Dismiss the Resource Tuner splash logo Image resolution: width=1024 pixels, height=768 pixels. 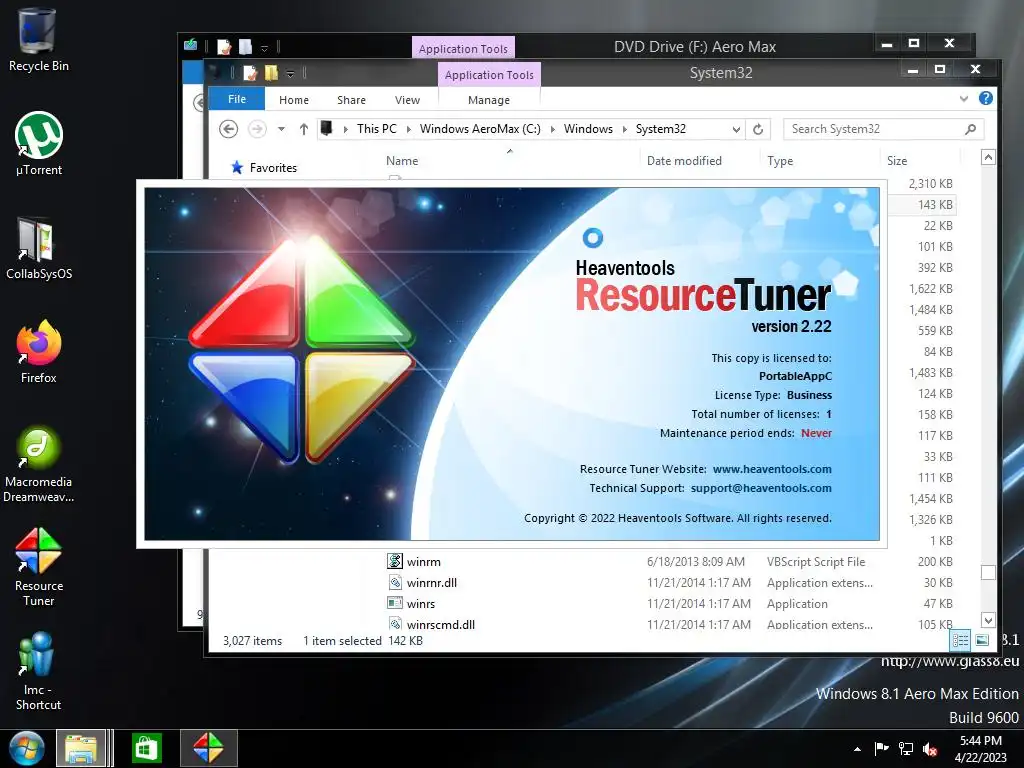[302, 351]
